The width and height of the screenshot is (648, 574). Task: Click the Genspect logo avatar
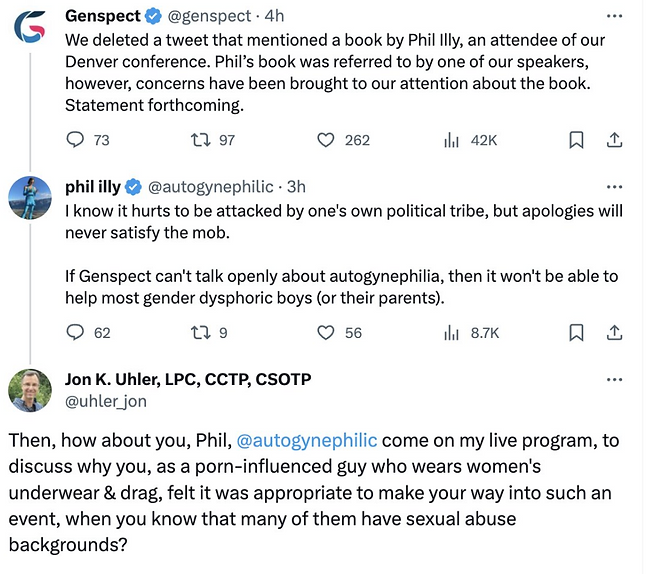pyautogui.click(x=30, y=28)
